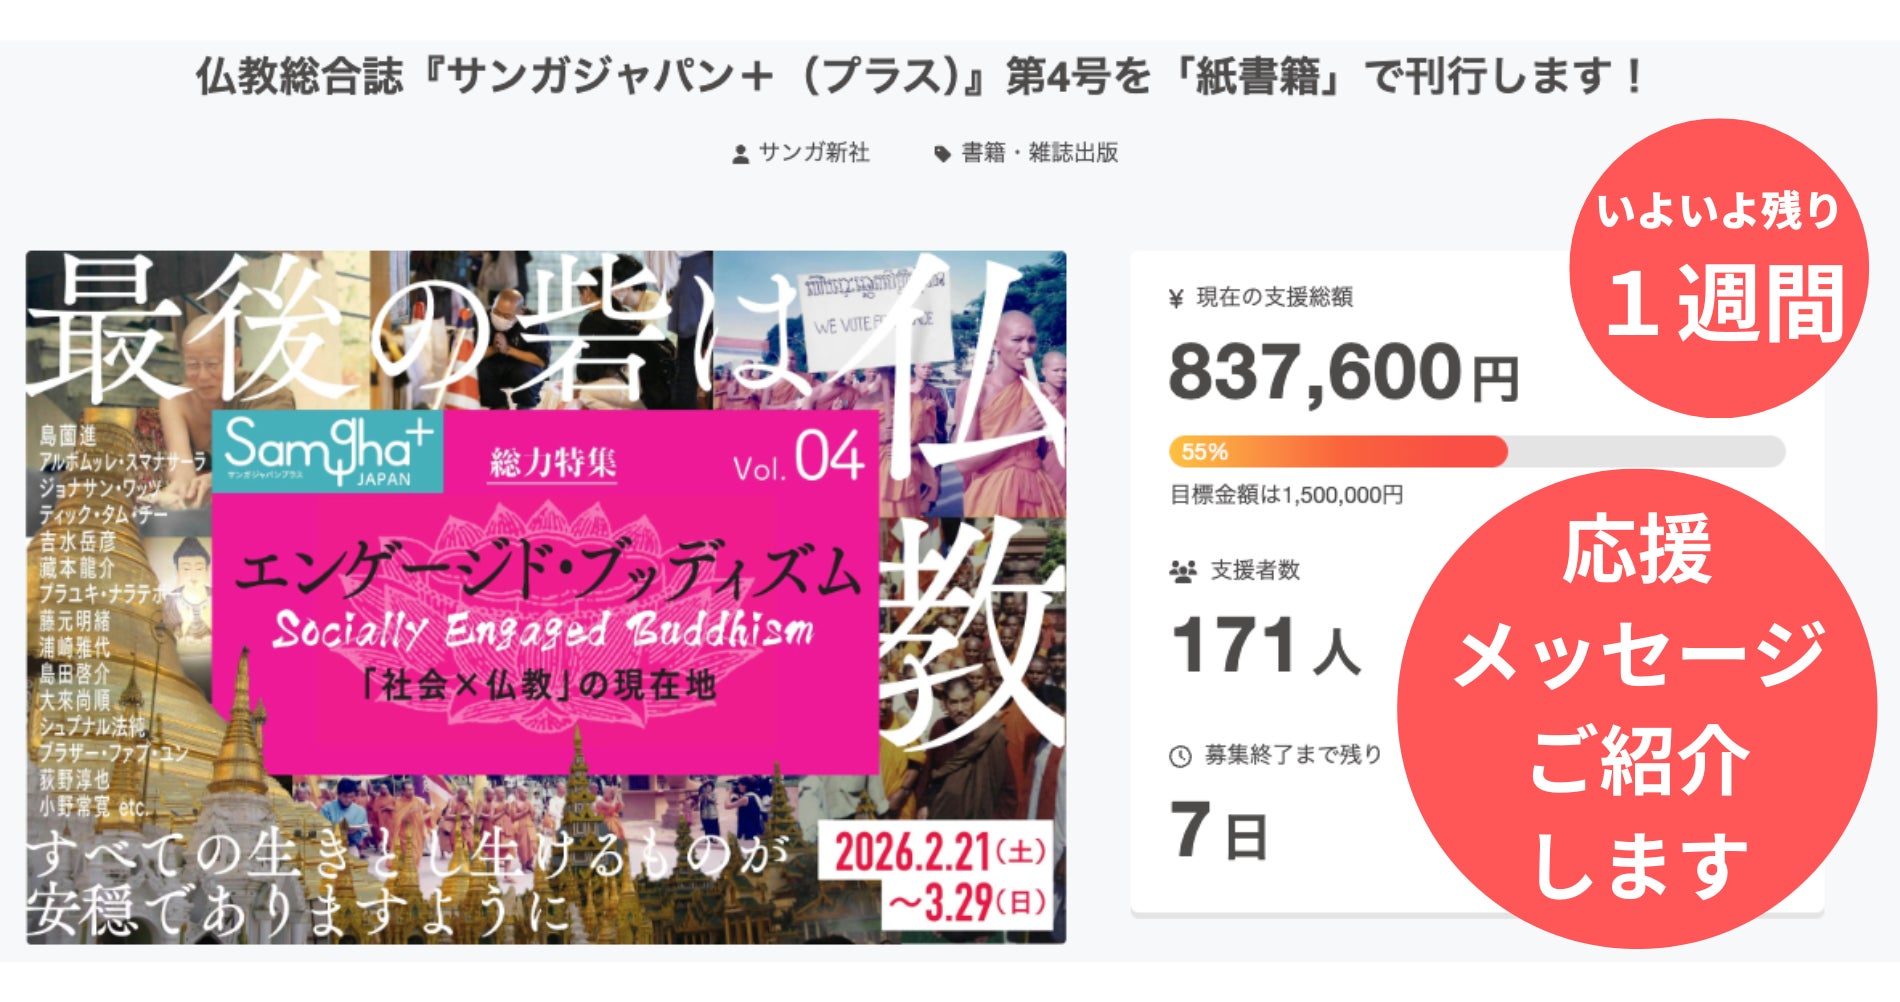Click the red 応援メッセージご紹介します circle badge
Image resolution: width=1900 pixels, height=1002 pixels.
(x=1637, y=708)
